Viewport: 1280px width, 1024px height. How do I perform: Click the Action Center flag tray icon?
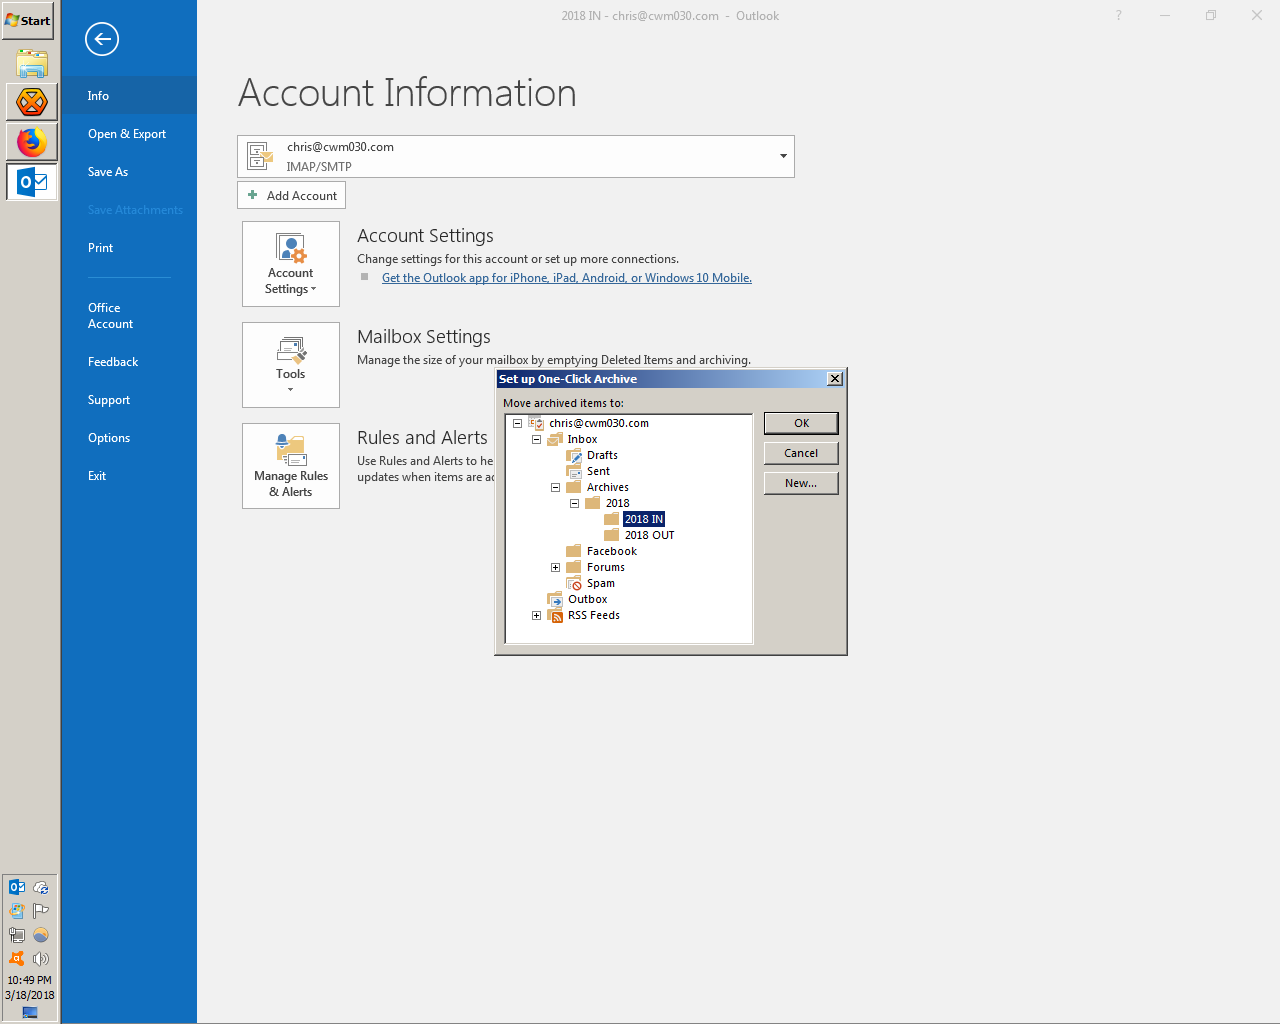(41, 911)
